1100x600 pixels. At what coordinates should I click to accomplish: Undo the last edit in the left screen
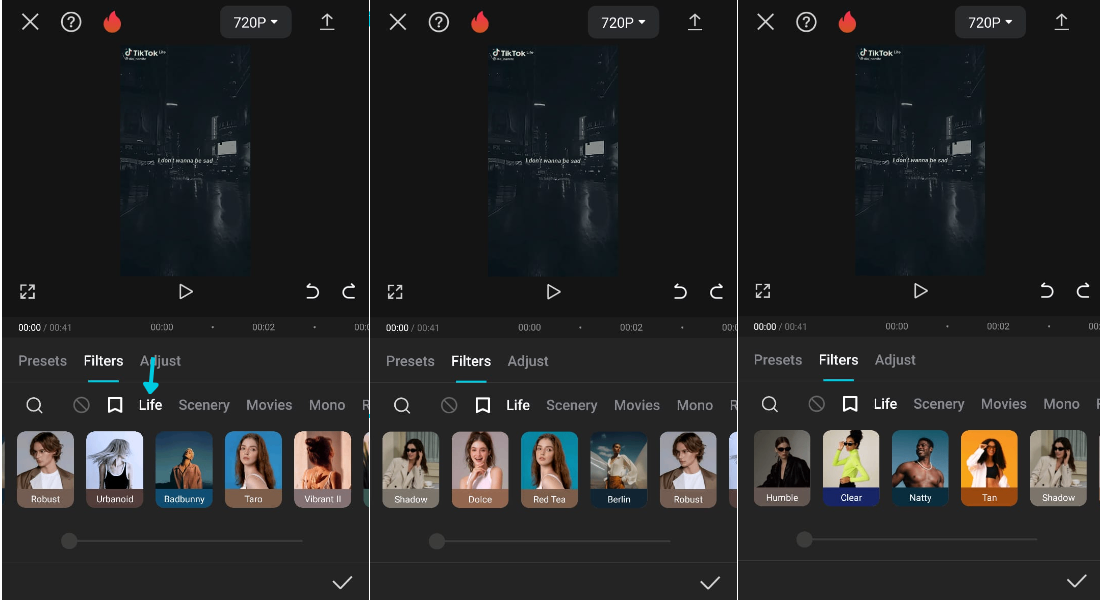coord(312,291)
